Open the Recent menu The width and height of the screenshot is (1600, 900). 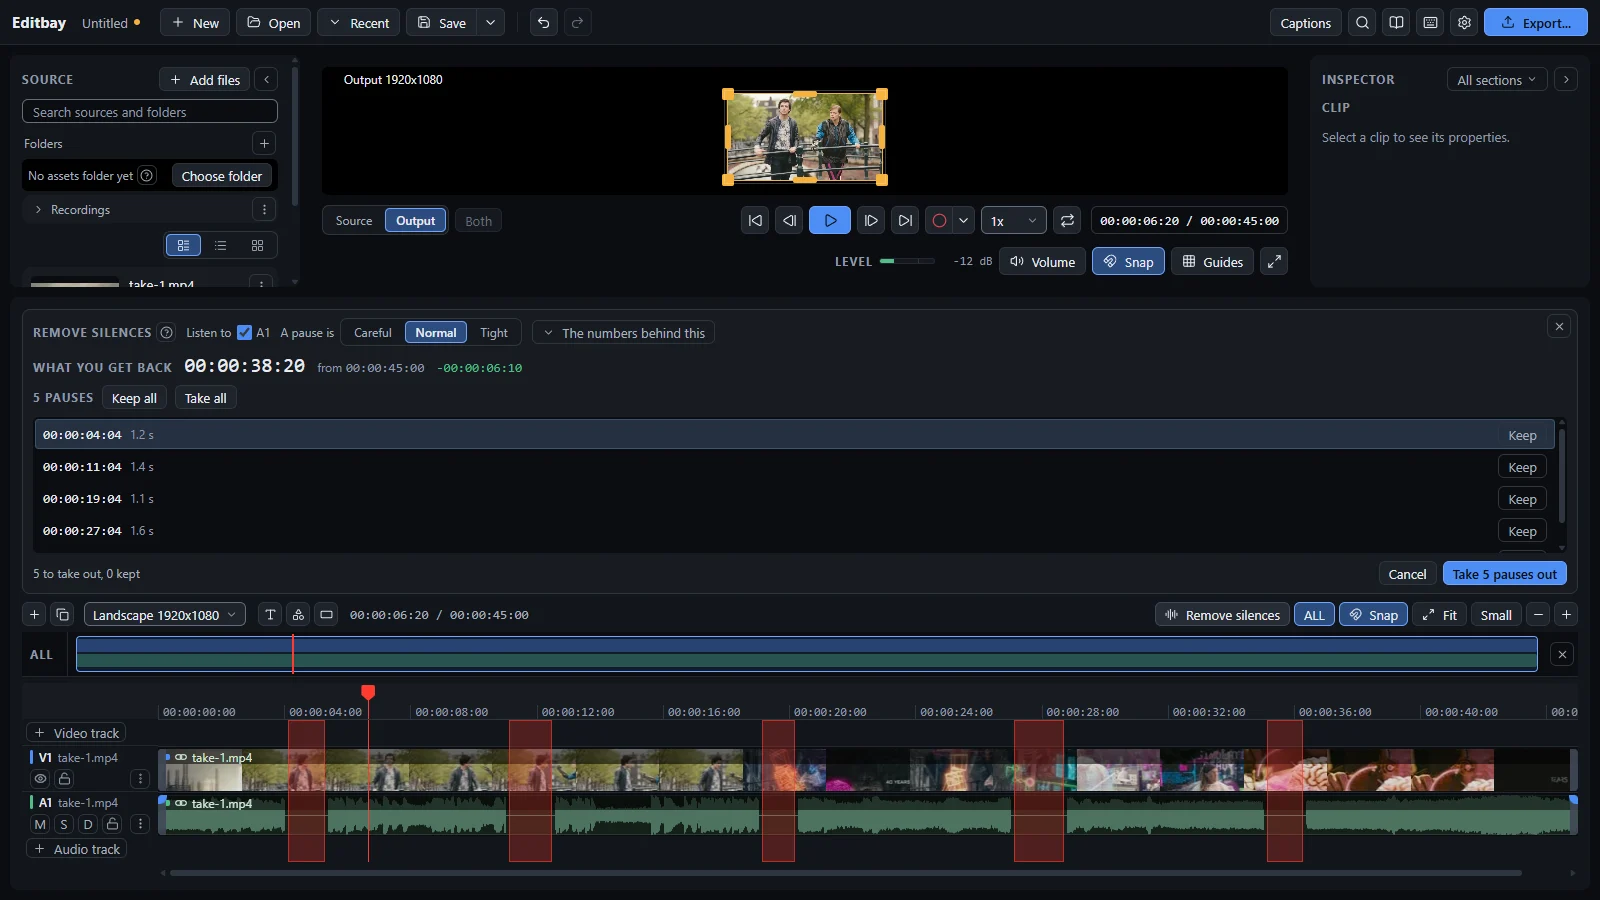tap(358, 23)
